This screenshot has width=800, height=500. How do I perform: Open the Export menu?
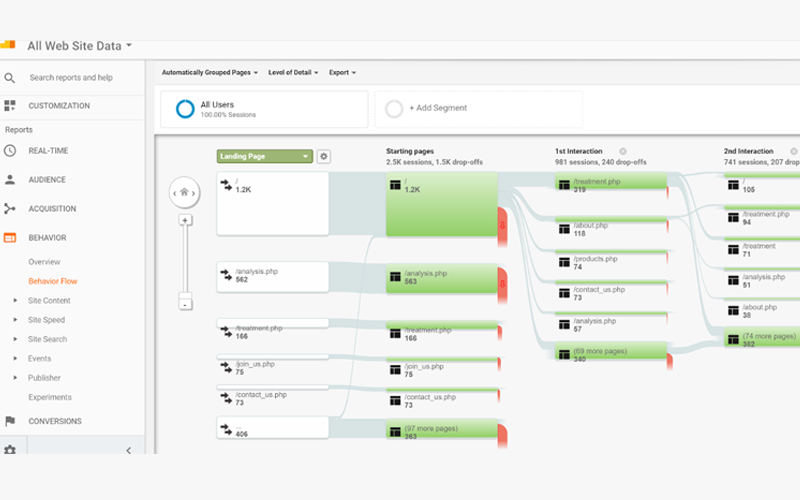(x=342, y=72)
